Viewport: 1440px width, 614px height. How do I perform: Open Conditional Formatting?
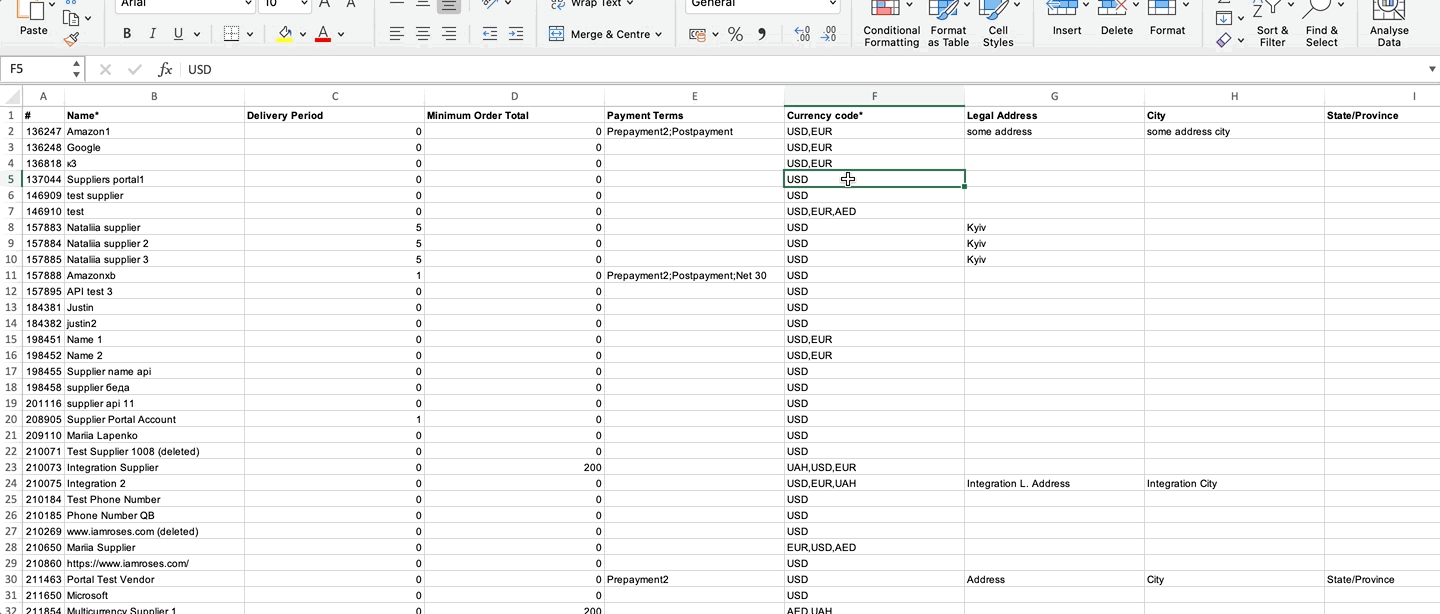pyautogui.click(x=891, y=24)
